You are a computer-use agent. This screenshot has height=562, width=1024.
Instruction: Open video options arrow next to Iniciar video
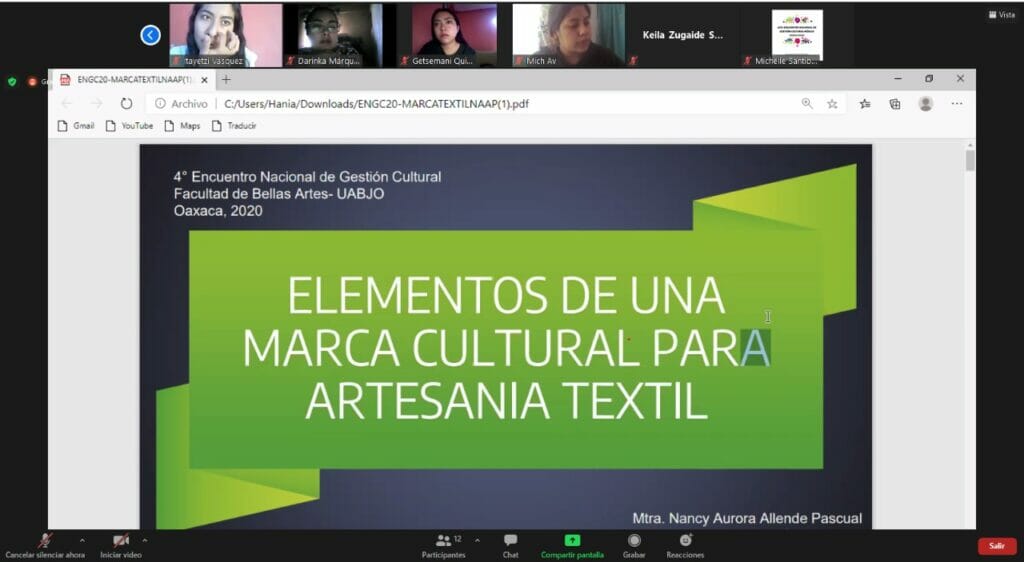tap(145, 540)
